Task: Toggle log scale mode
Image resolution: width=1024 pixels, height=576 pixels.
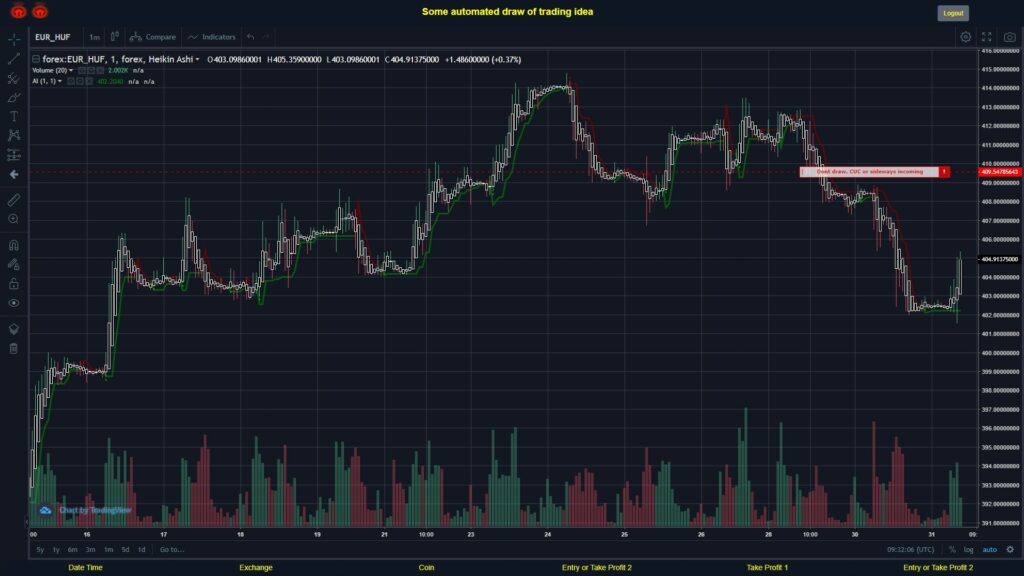Action: click(x=968, y=550)
